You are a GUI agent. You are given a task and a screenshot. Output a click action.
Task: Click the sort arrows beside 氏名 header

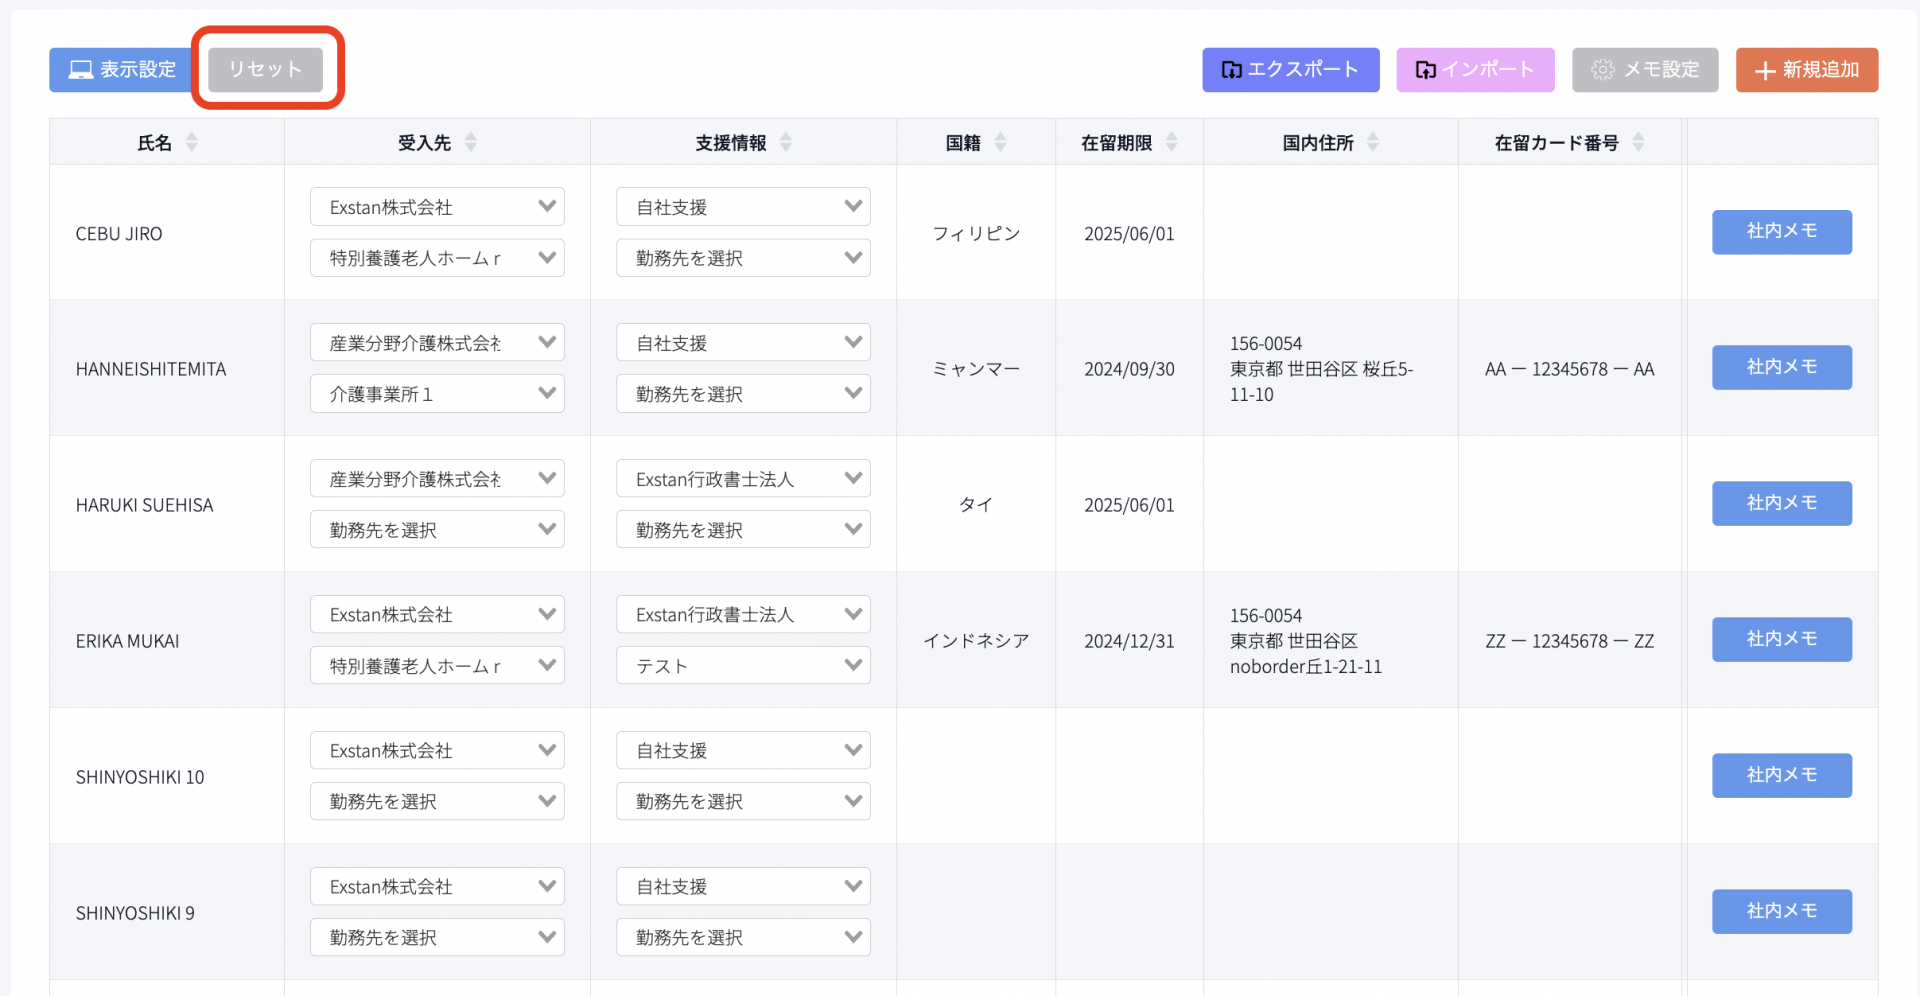click(191, 142)
